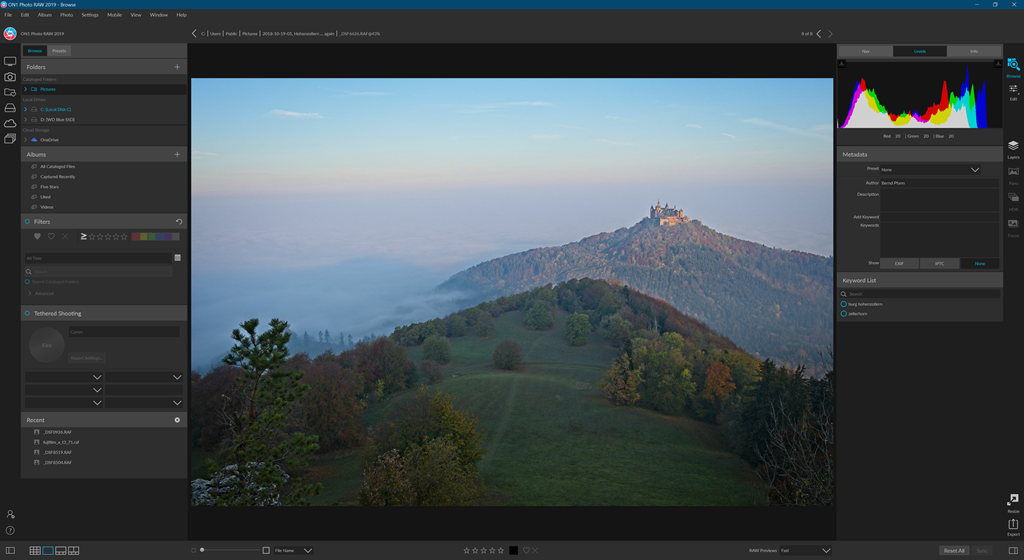Switch to the Presets tab
The image size is (1024, 560).
[59, 50]
